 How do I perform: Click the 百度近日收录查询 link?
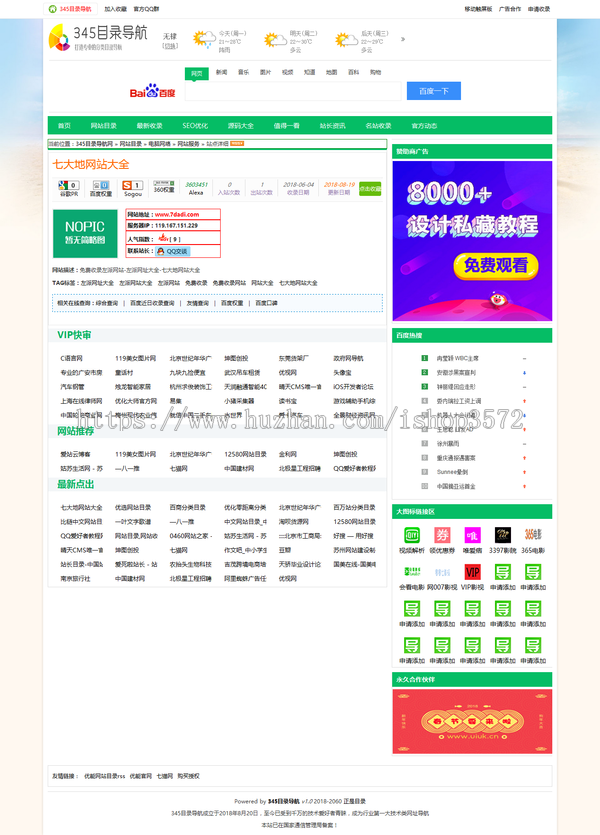(x=152, y=303)
